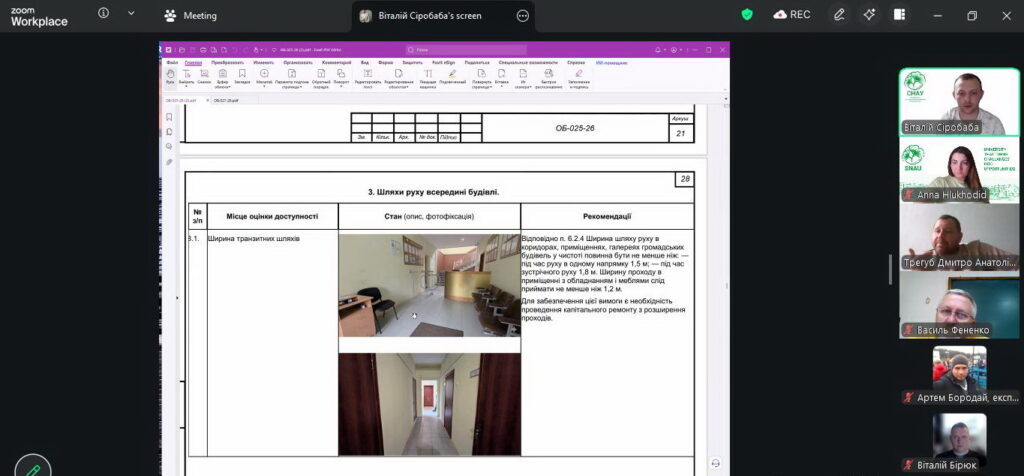Open the Comment ribbon tab
The height and width of the screenshot is (476, 1024).
336,63
